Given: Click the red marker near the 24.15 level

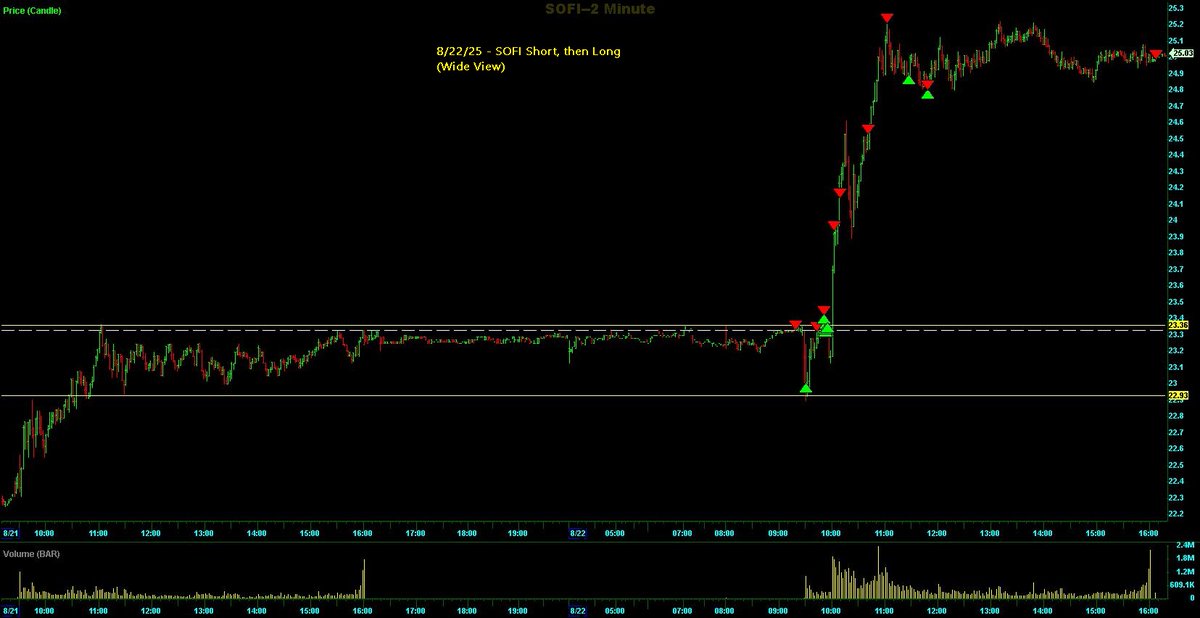Looking at the screenshot, I should 840,192.
